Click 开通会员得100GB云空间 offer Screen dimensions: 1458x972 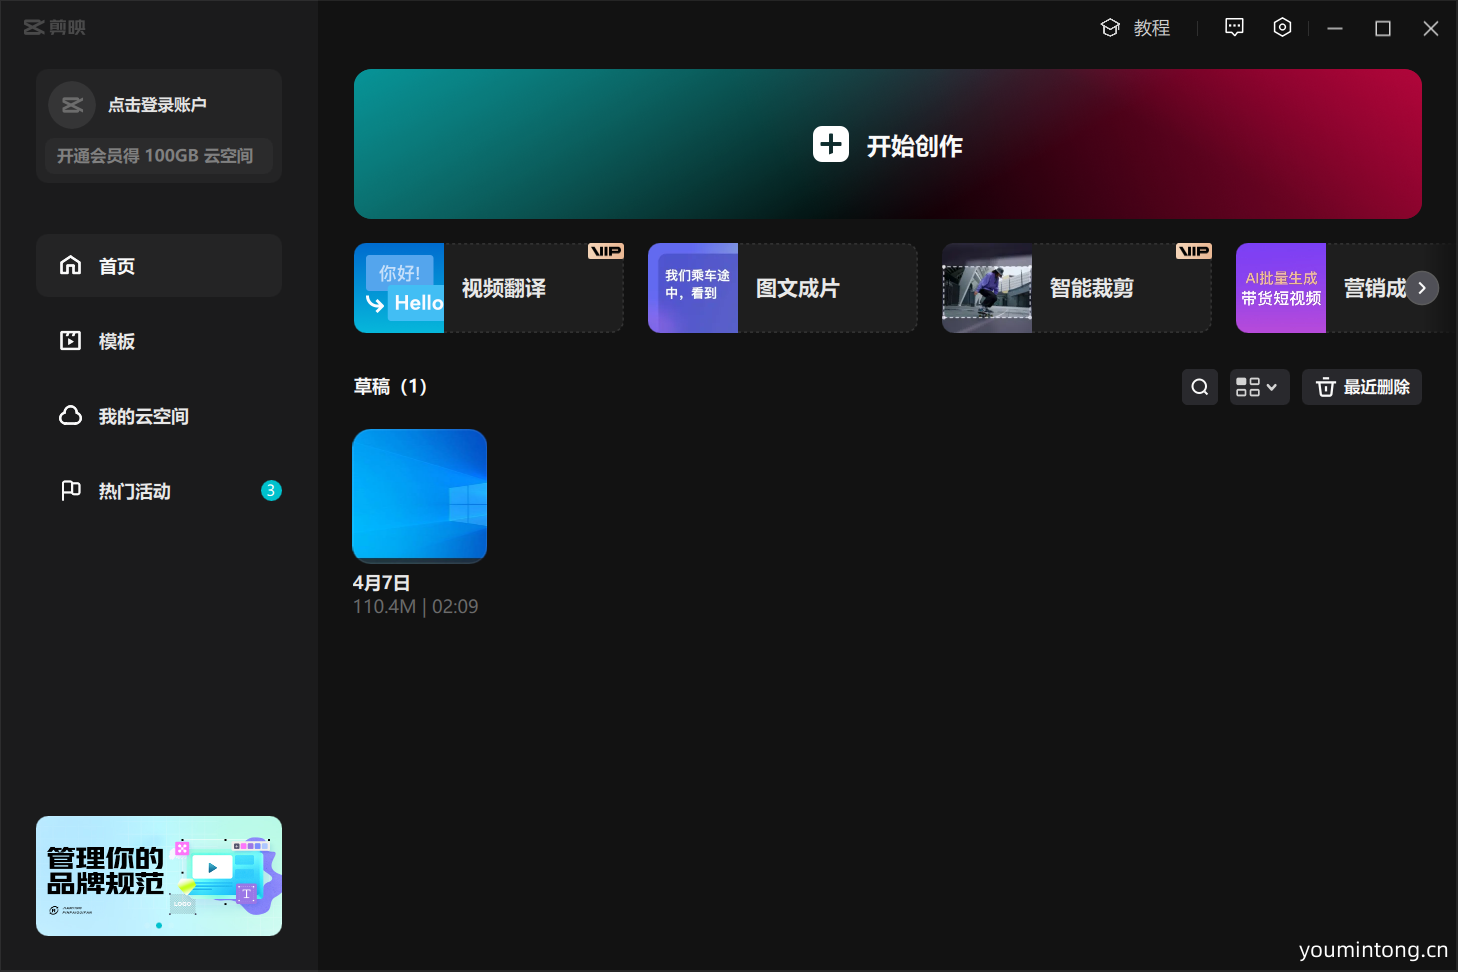[158, 156]
